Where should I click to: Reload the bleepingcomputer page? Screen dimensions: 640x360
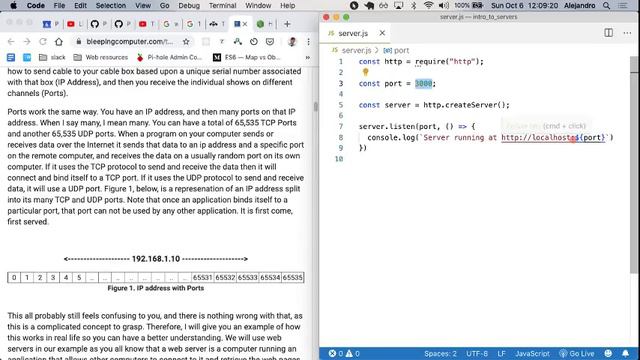(43, 41)
